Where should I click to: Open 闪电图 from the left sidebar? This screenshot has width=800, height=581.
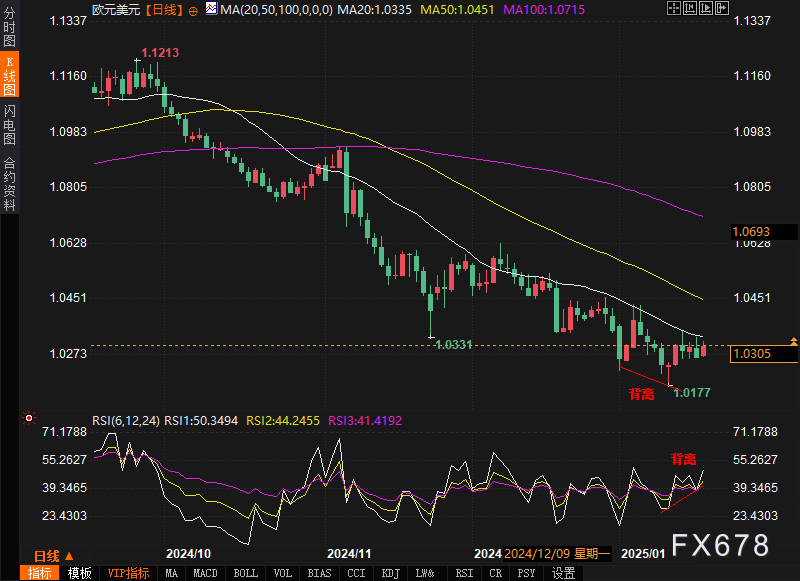tap(9, 125)
